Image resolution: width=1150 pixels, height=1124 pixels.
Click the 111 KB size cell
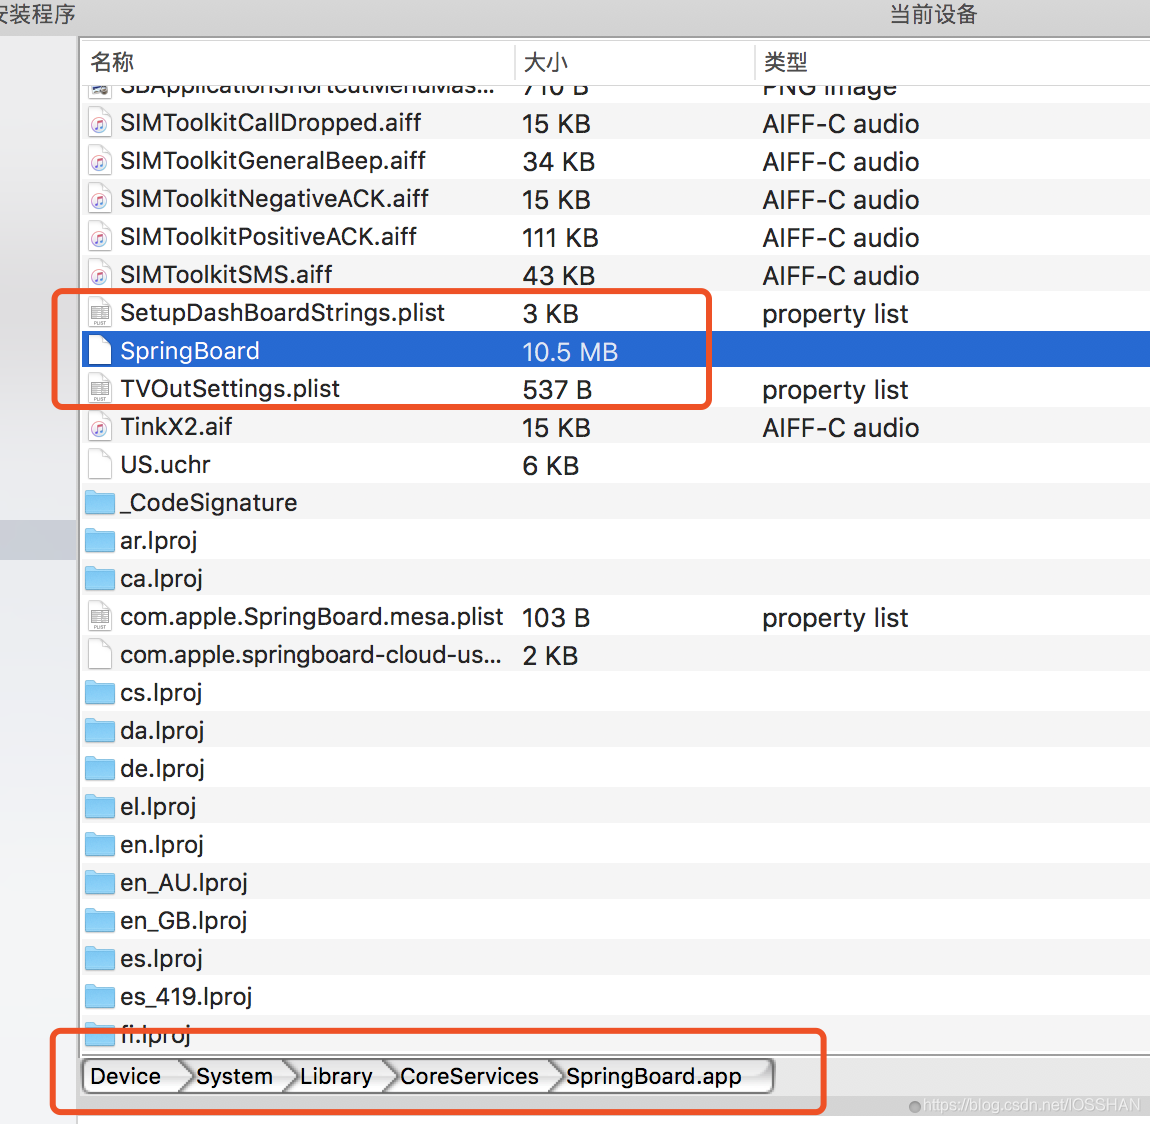pos(560,238)
